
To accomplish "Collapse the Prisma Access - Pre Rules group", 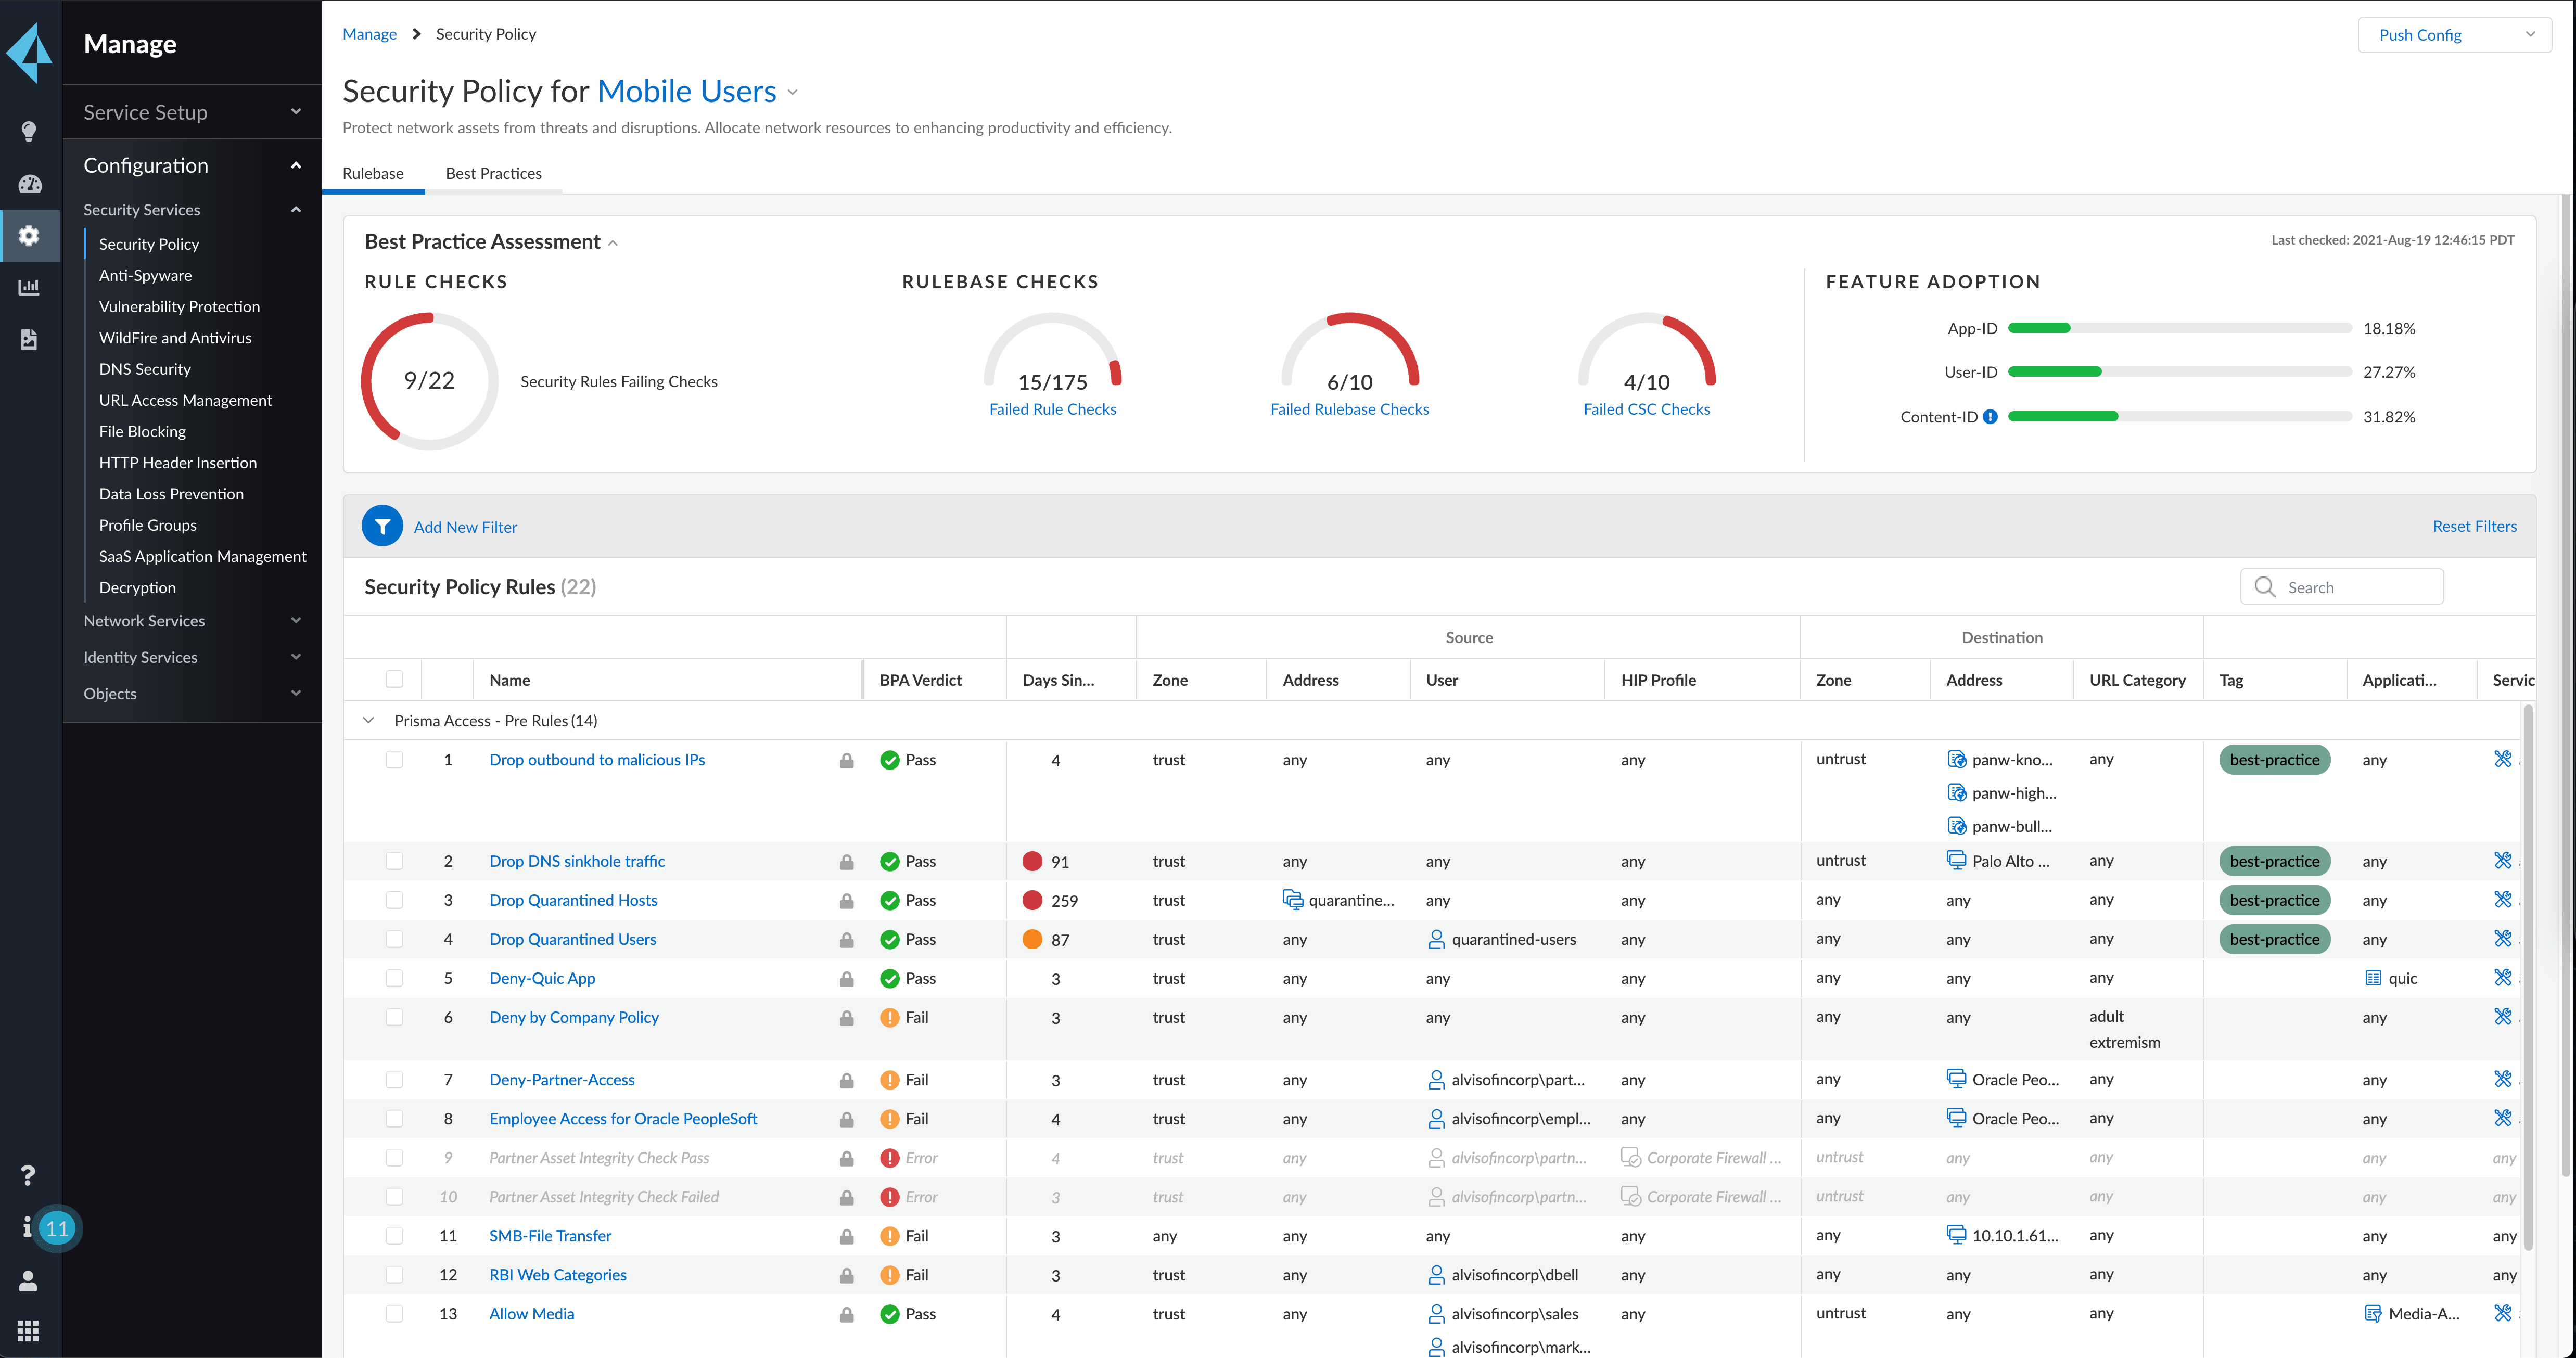I will [368, 720].
